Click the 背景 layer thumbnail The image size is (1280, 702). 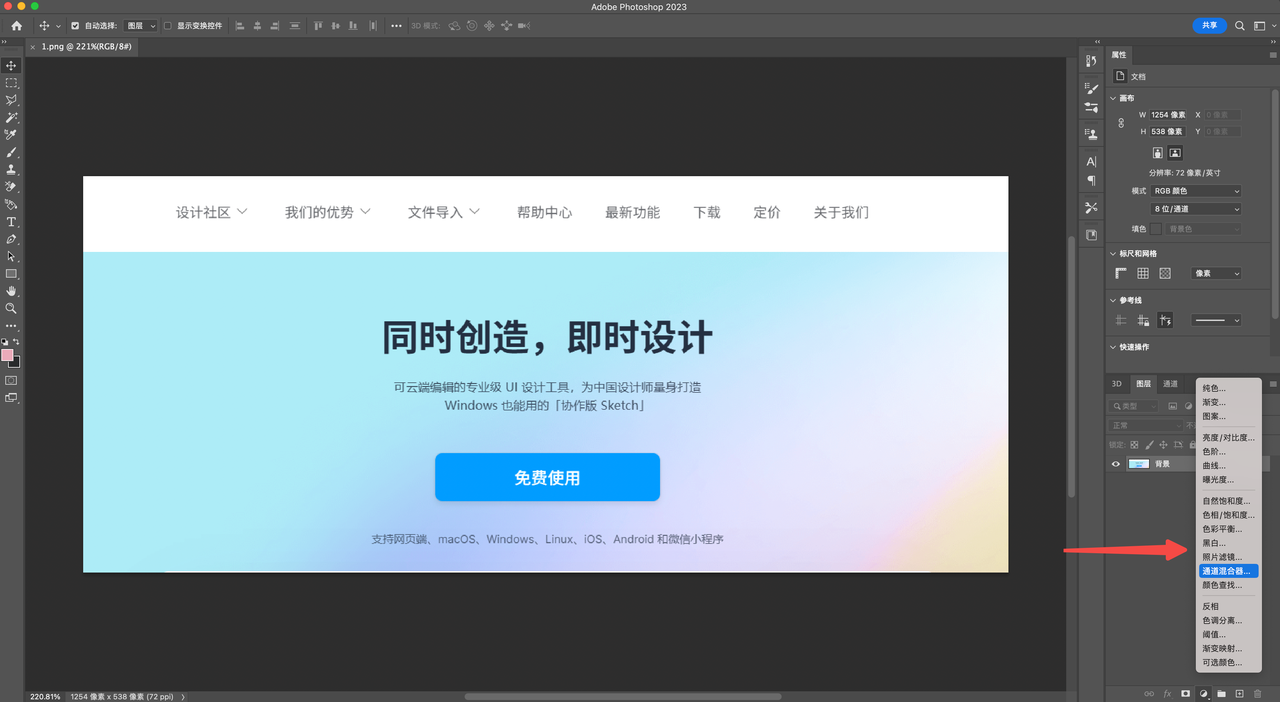[x=1138, y=464]
